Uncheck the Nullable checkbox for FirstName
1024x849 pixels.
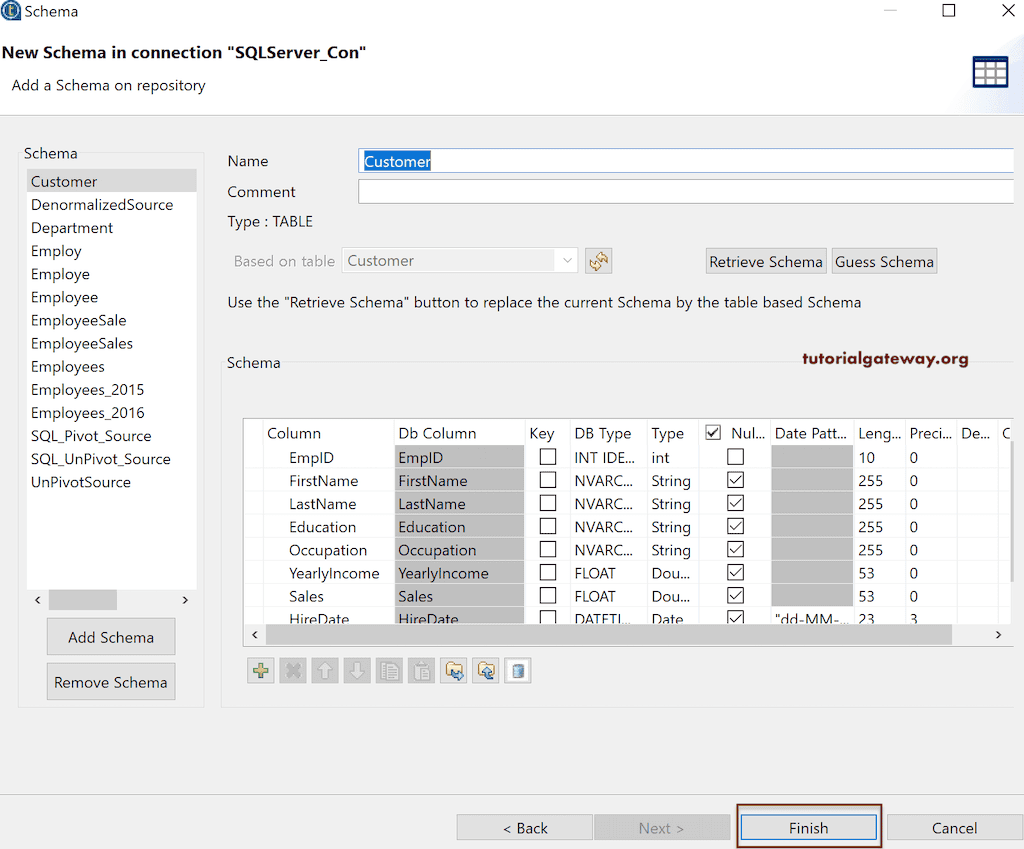[x=735, y=479]
